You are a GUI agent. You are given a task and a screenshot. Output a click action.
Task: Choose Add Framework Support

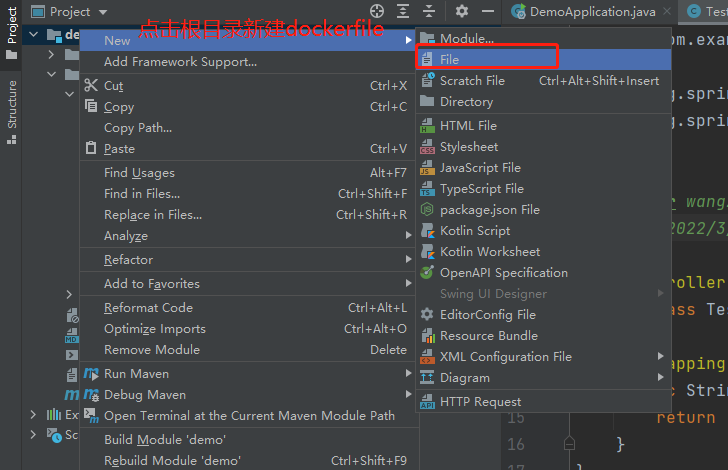tap(247, 62)
